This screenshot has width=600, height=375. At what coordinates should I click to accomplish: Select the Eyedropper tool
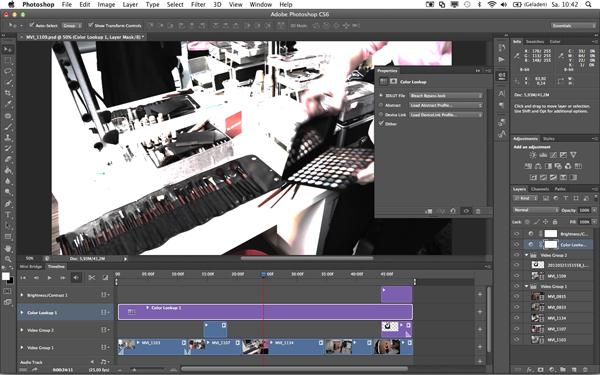(x=8, y=104)
